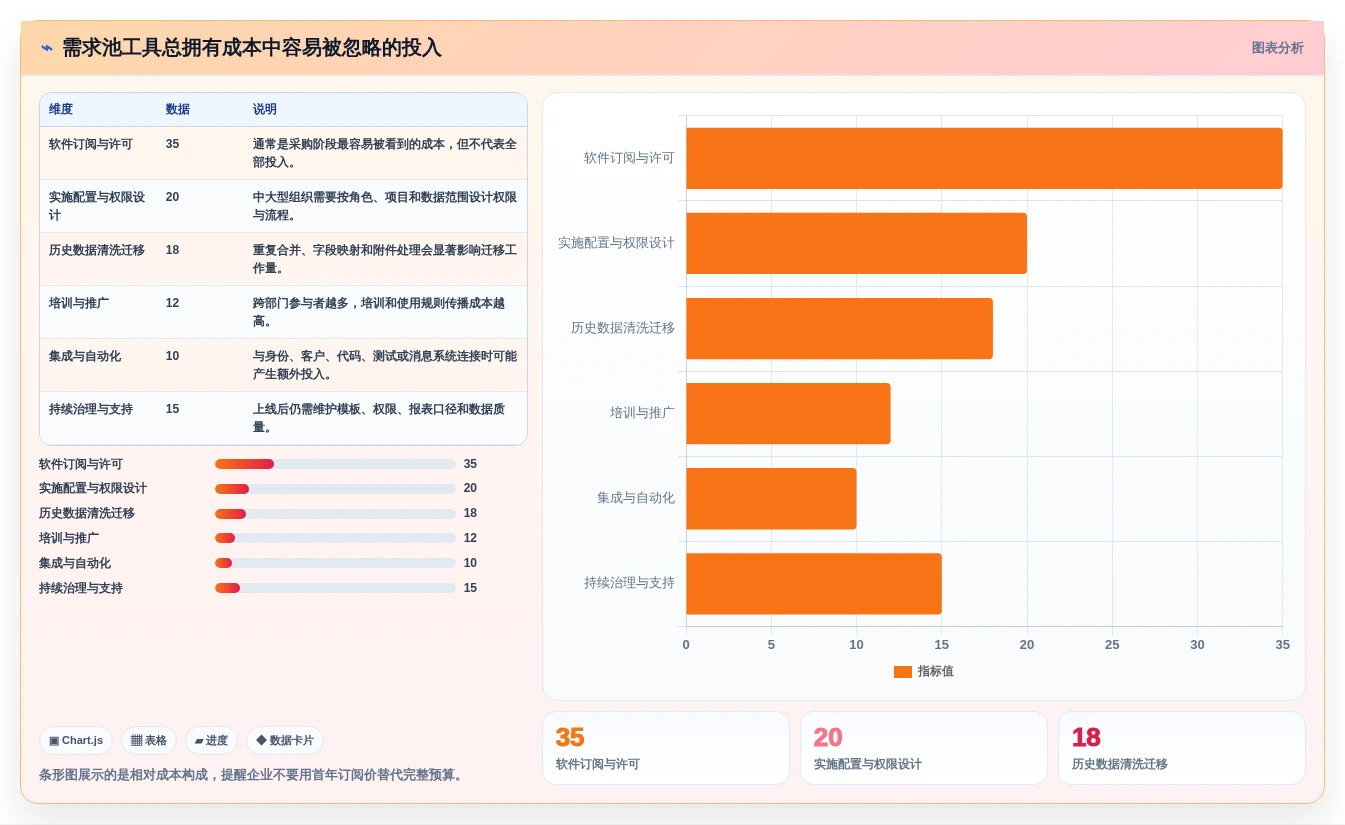1345x825 pixels.
Task: Click the 集成与自动化 chart bar
Action: coord(771,498)
